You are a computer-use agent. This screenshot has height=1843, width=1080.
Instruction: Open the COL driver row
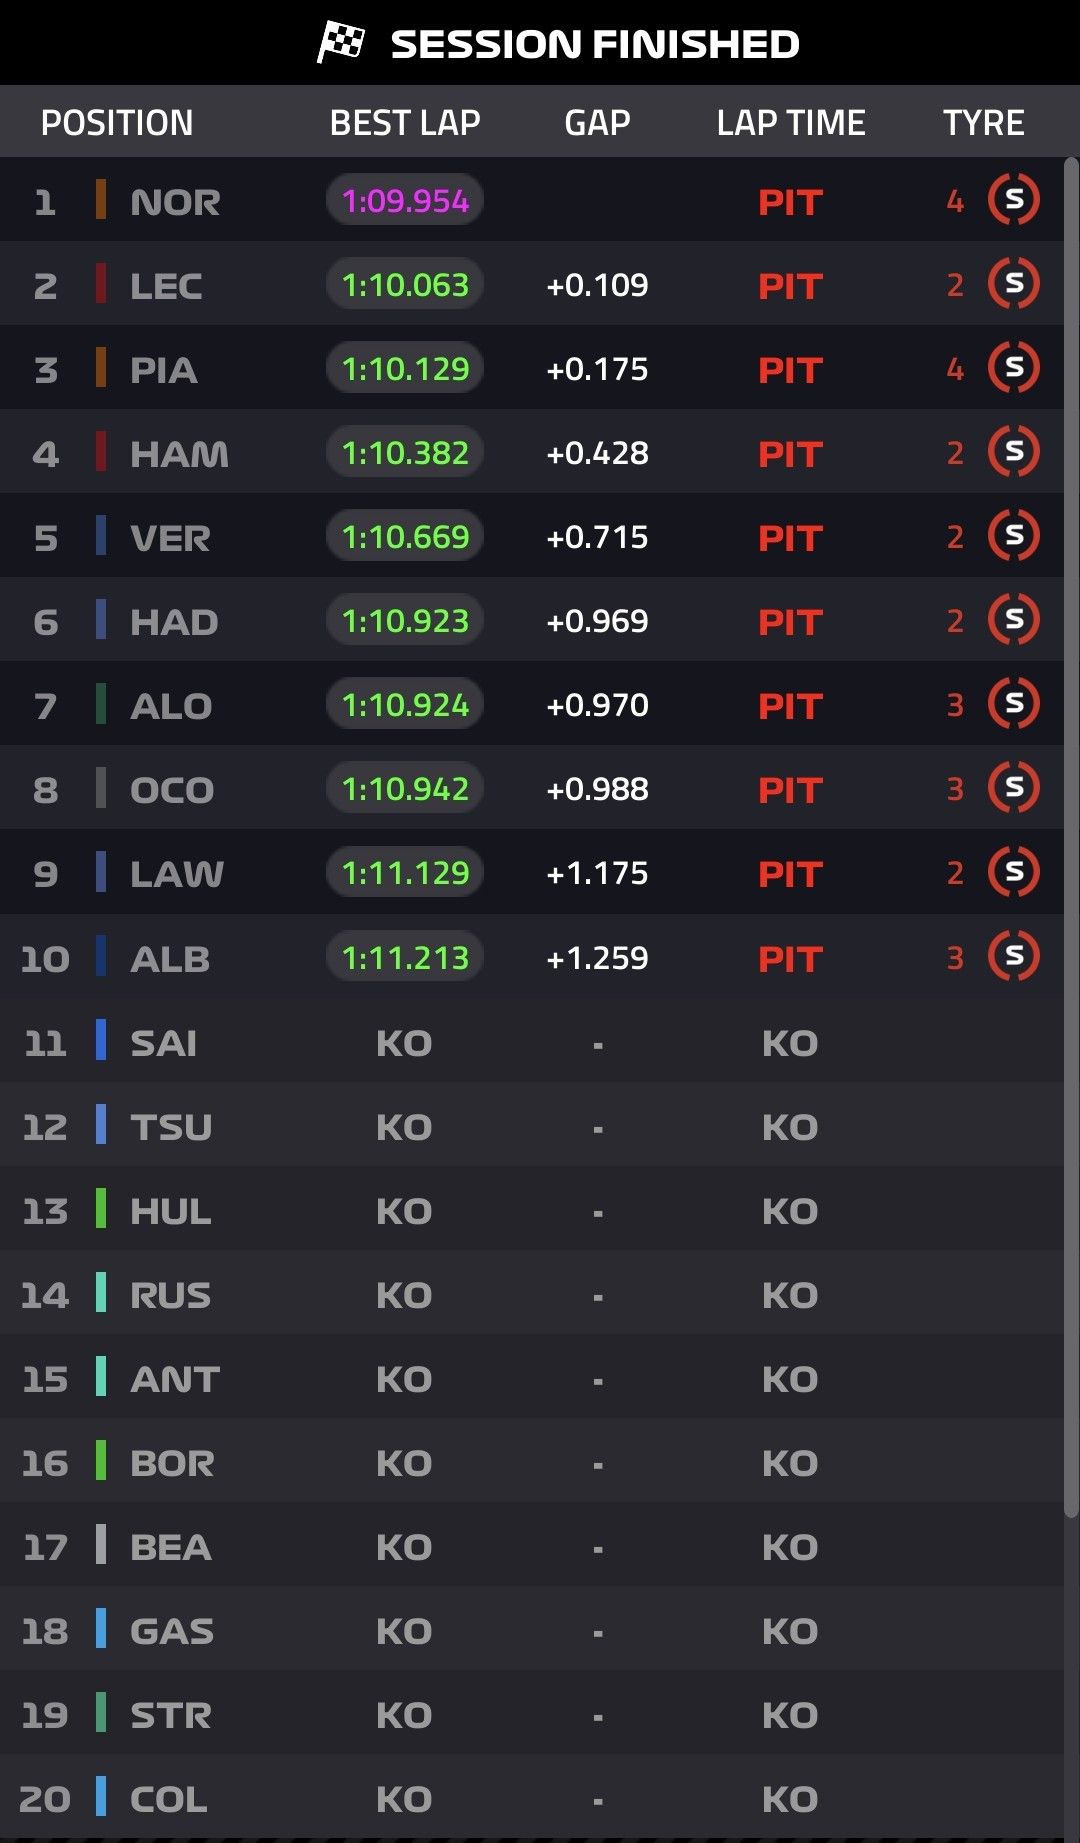click(532, 1799)
